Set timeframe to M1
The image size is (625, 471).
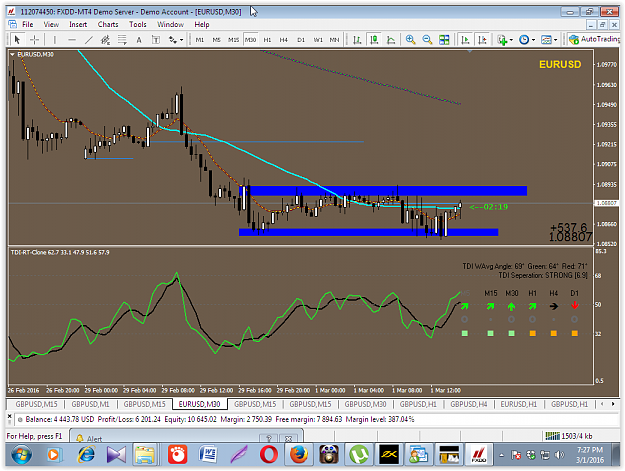click(200, 40)
